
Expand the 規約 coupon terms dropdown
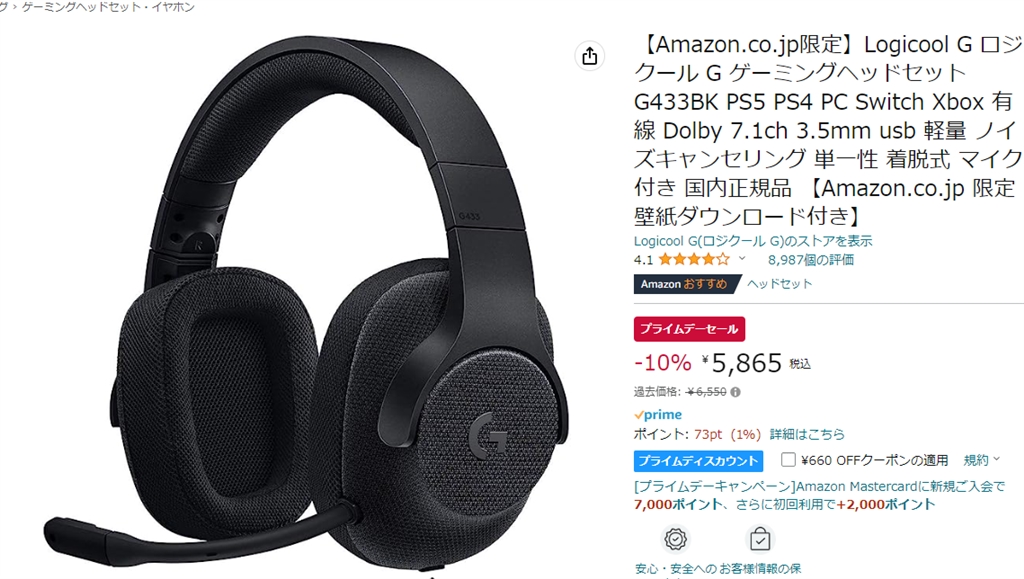pyautogui.click(x=982, y=460)
